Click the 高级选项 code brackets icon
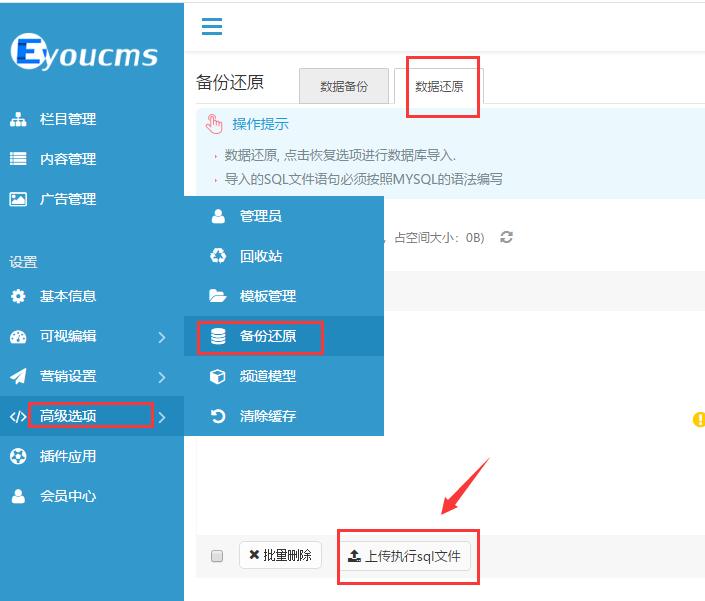705x601 pixels. (x=18, y=417)
